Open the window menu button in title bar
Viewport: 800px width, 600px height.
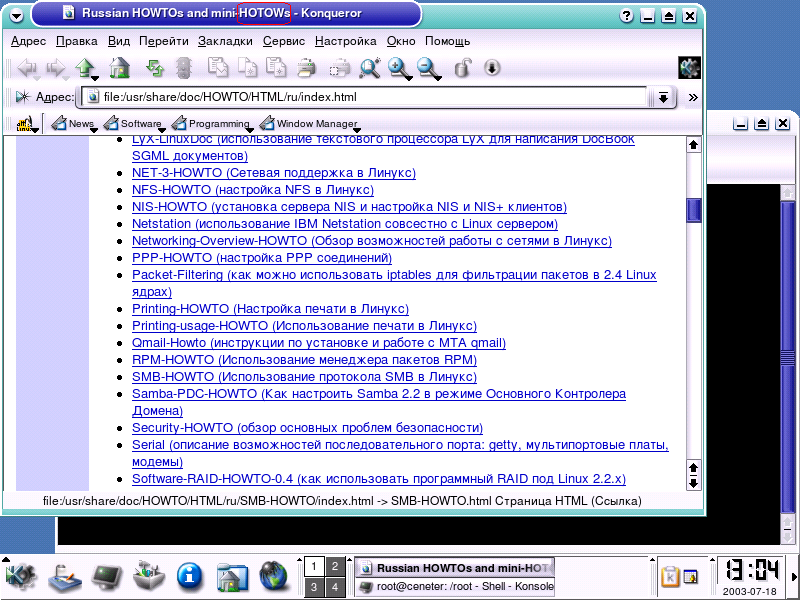coord(16,15)
